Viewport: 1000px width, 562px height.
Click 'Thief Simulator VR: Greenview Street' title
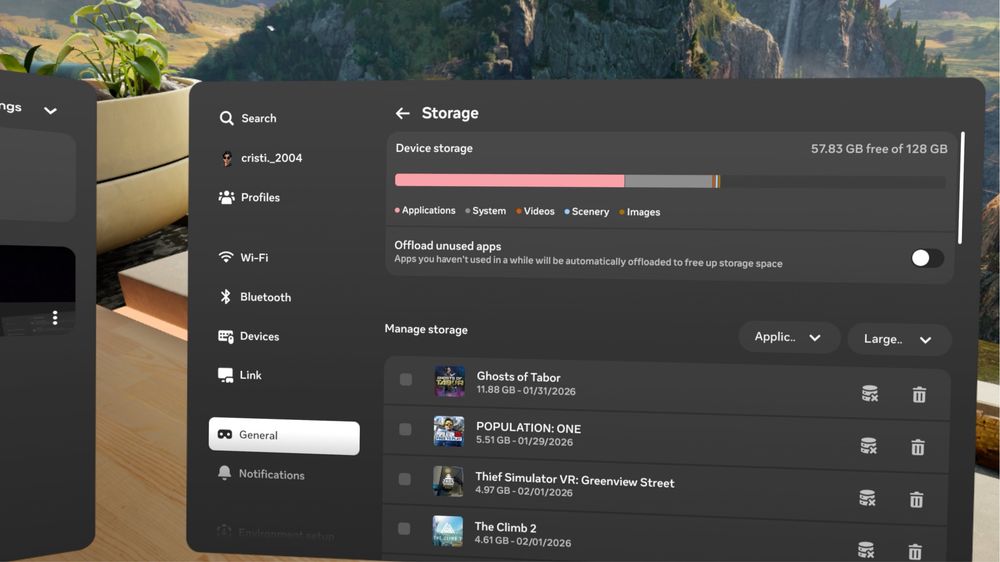(575, 480)
